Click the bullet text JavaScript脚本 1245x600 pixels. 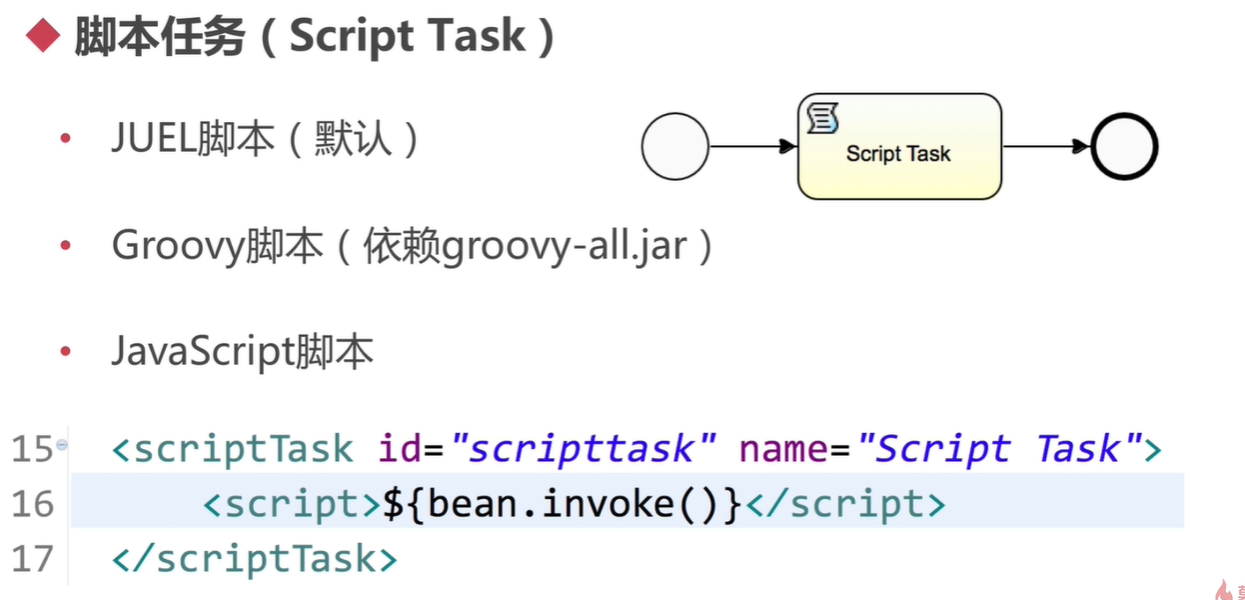[x=242, y=352]
